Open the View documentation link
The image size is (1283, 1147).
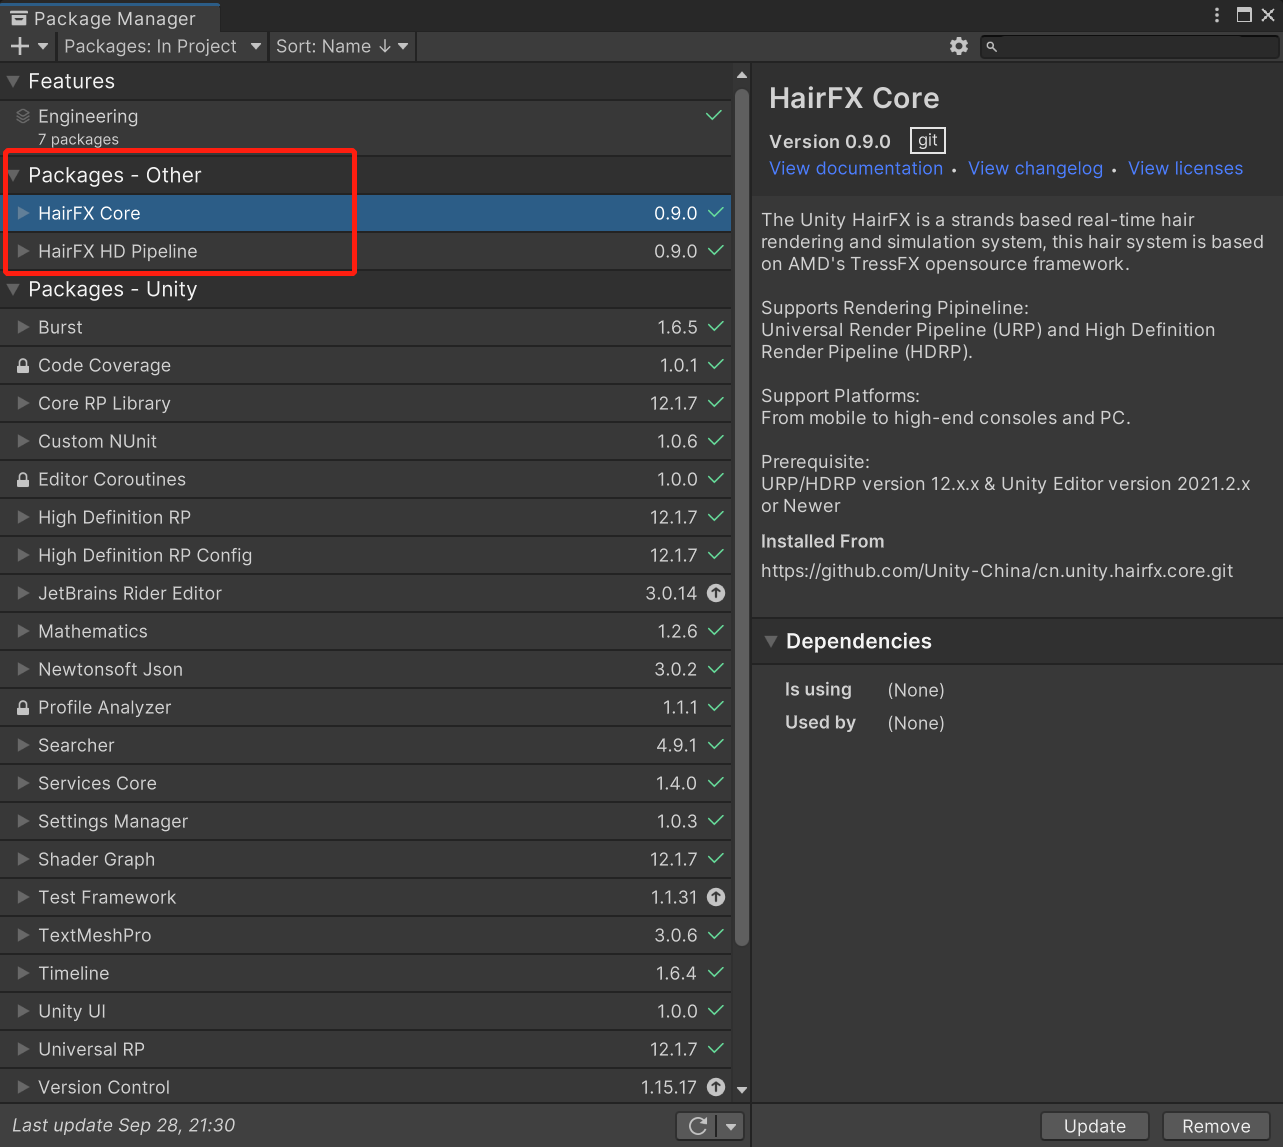pos(855,168)
